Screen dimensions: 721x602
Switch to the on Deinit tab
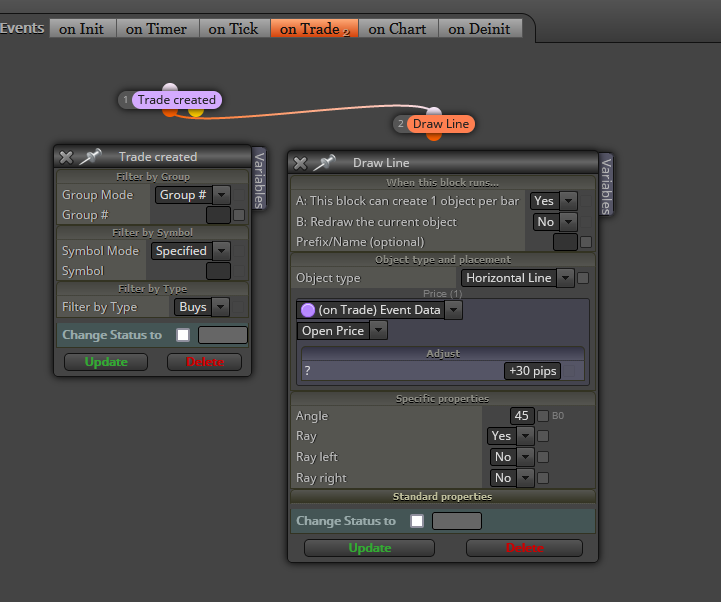480,29
